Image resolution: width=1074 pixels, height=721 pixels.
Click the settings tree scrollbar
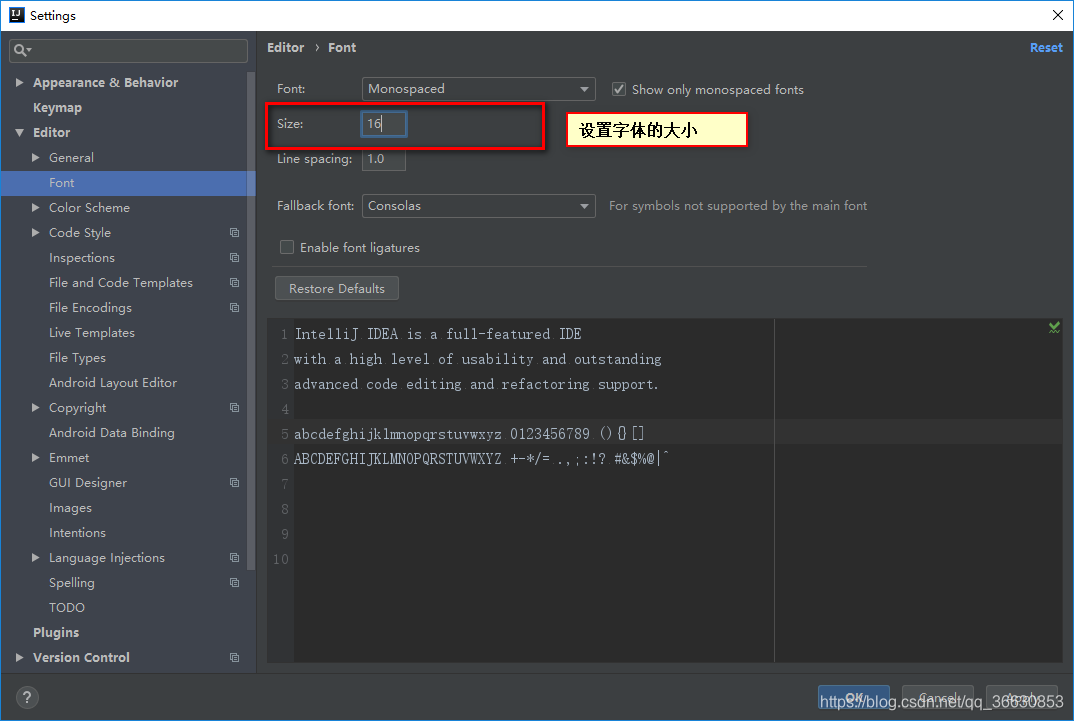pyautogui.click(x=251, y=320)
